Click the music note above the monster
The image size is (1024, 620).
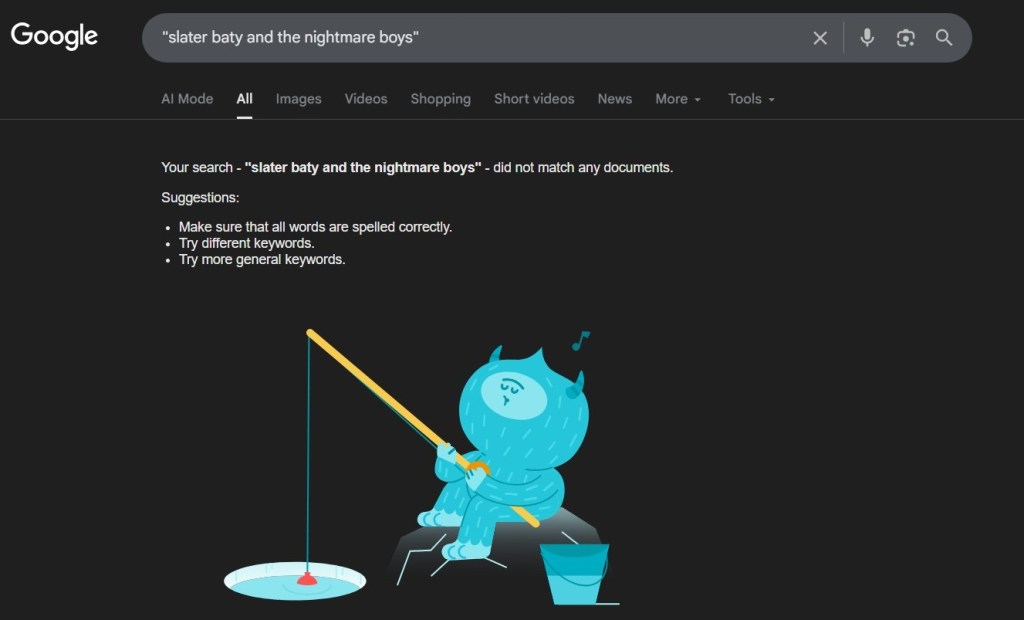click(580, 341)
